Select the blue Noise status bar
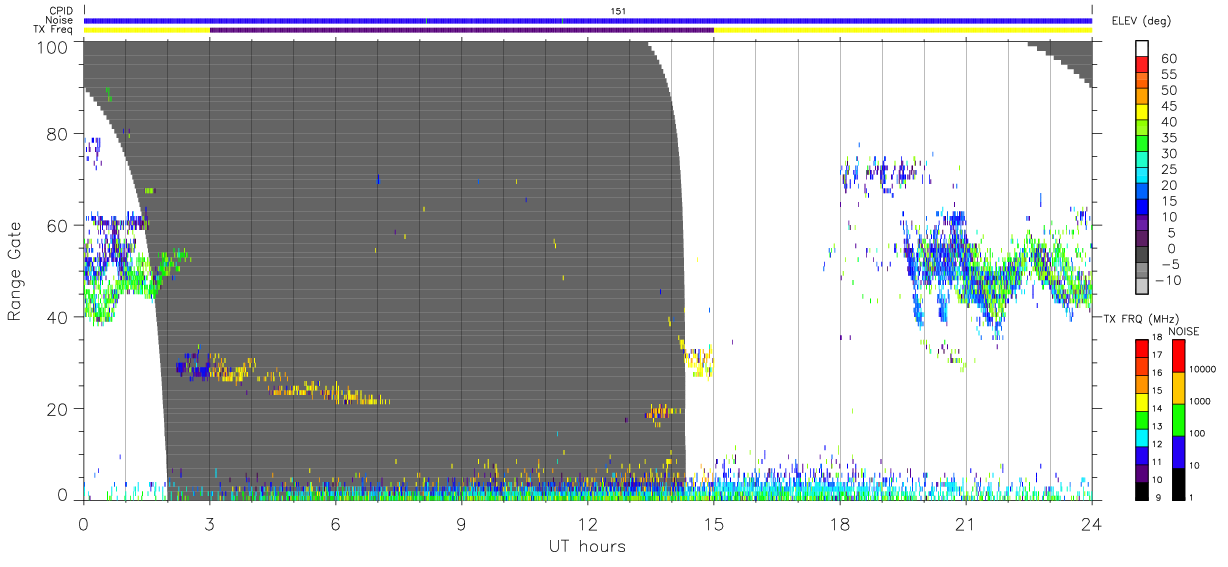This screenshot has width=1228, height=567. coord(588,20)
